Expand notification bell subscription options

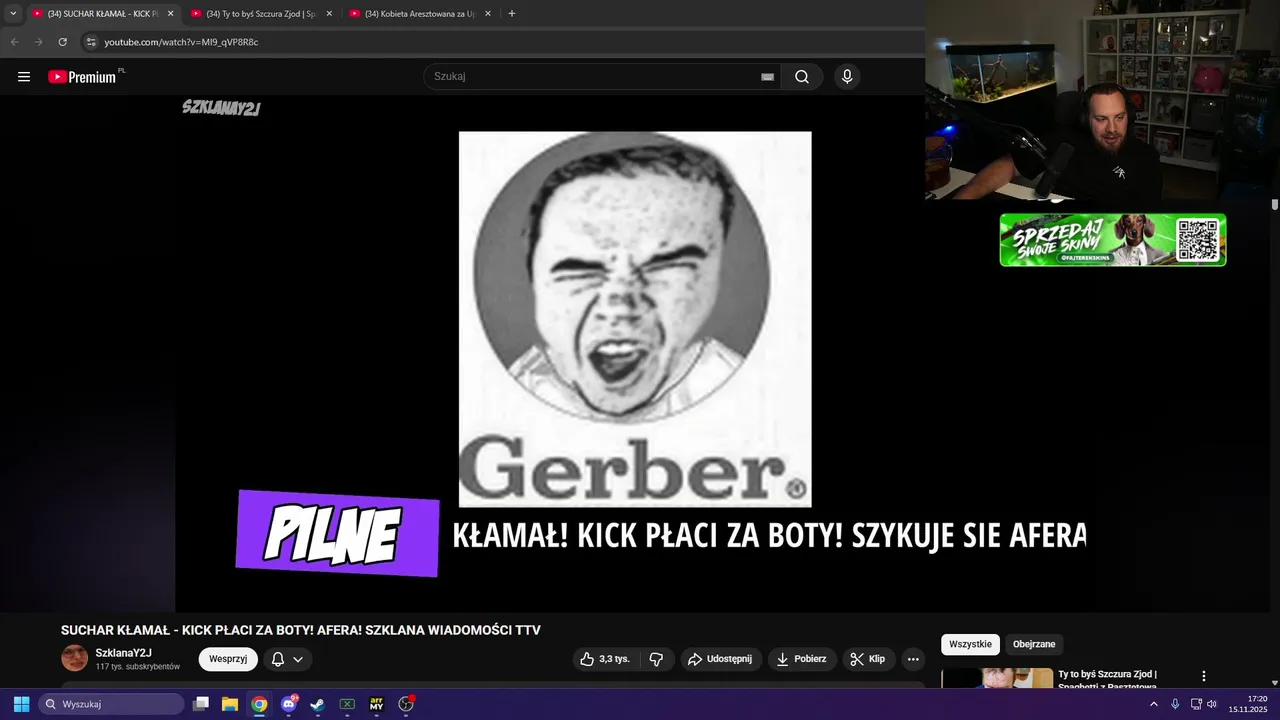287,659
